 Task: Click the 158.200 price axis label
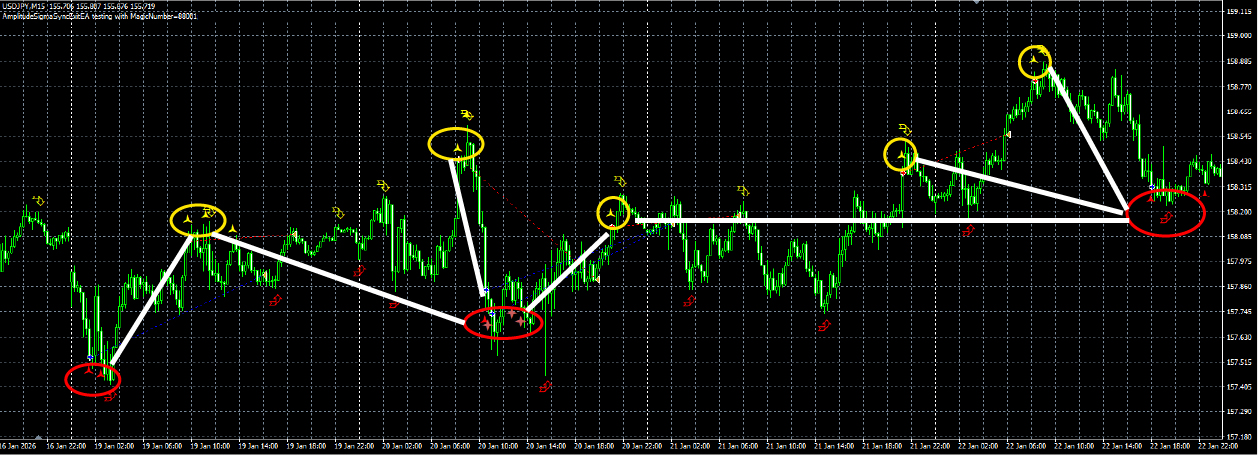(1239, 212)
